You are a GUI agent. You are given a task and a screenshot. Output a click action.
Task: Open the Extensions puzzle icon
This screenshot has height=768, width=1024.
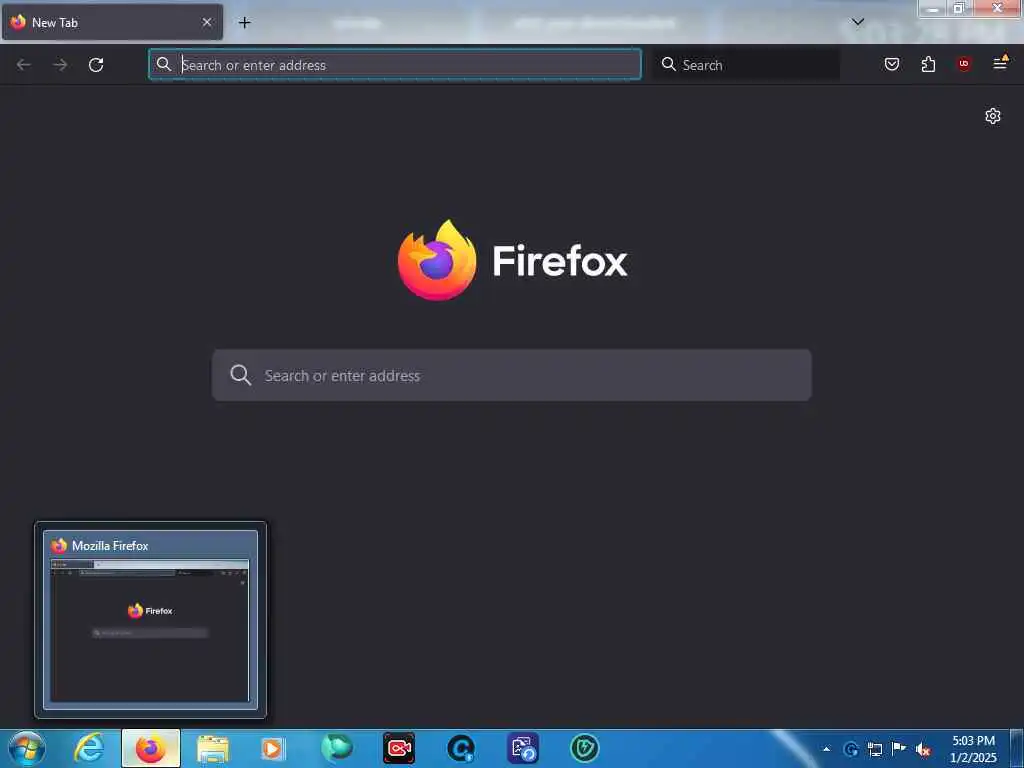pyautogui.click(x=928, y=64)
